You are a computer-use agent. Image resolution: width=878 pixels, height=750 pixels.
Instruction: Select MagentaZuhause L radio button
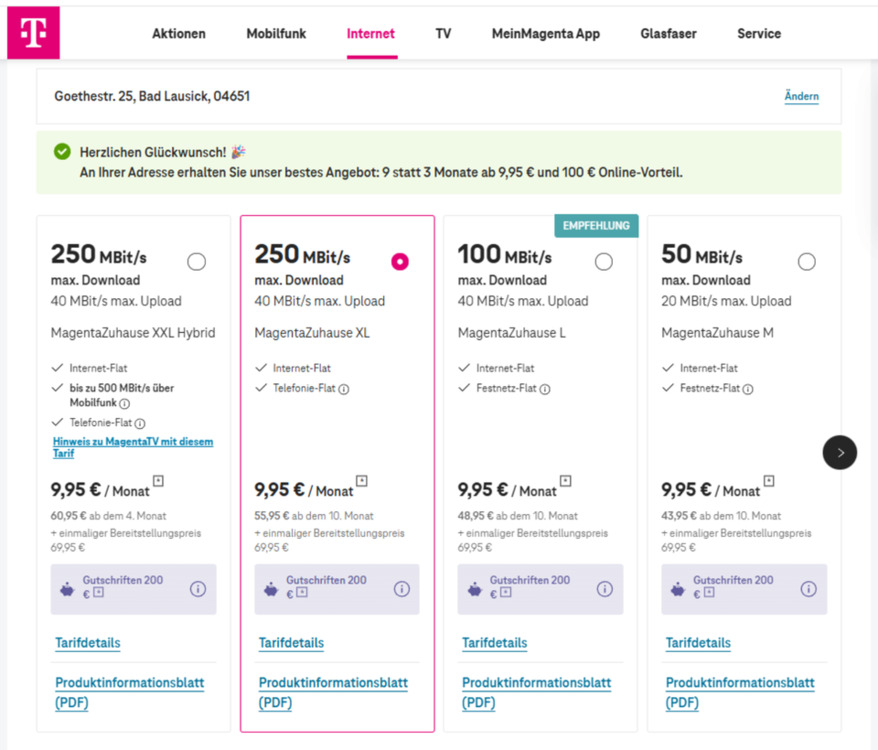click(604, 262)
